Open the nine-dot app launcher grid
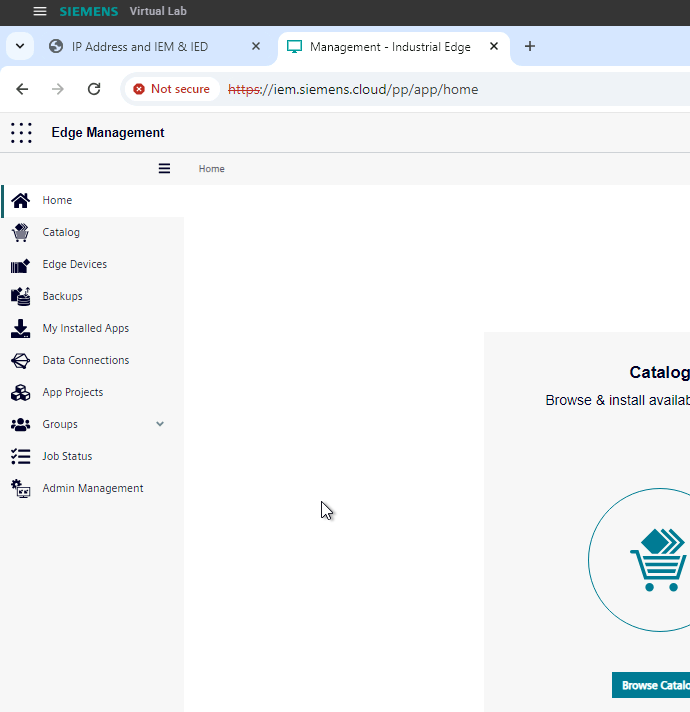690x712 pixels. [x=21, y=133]
